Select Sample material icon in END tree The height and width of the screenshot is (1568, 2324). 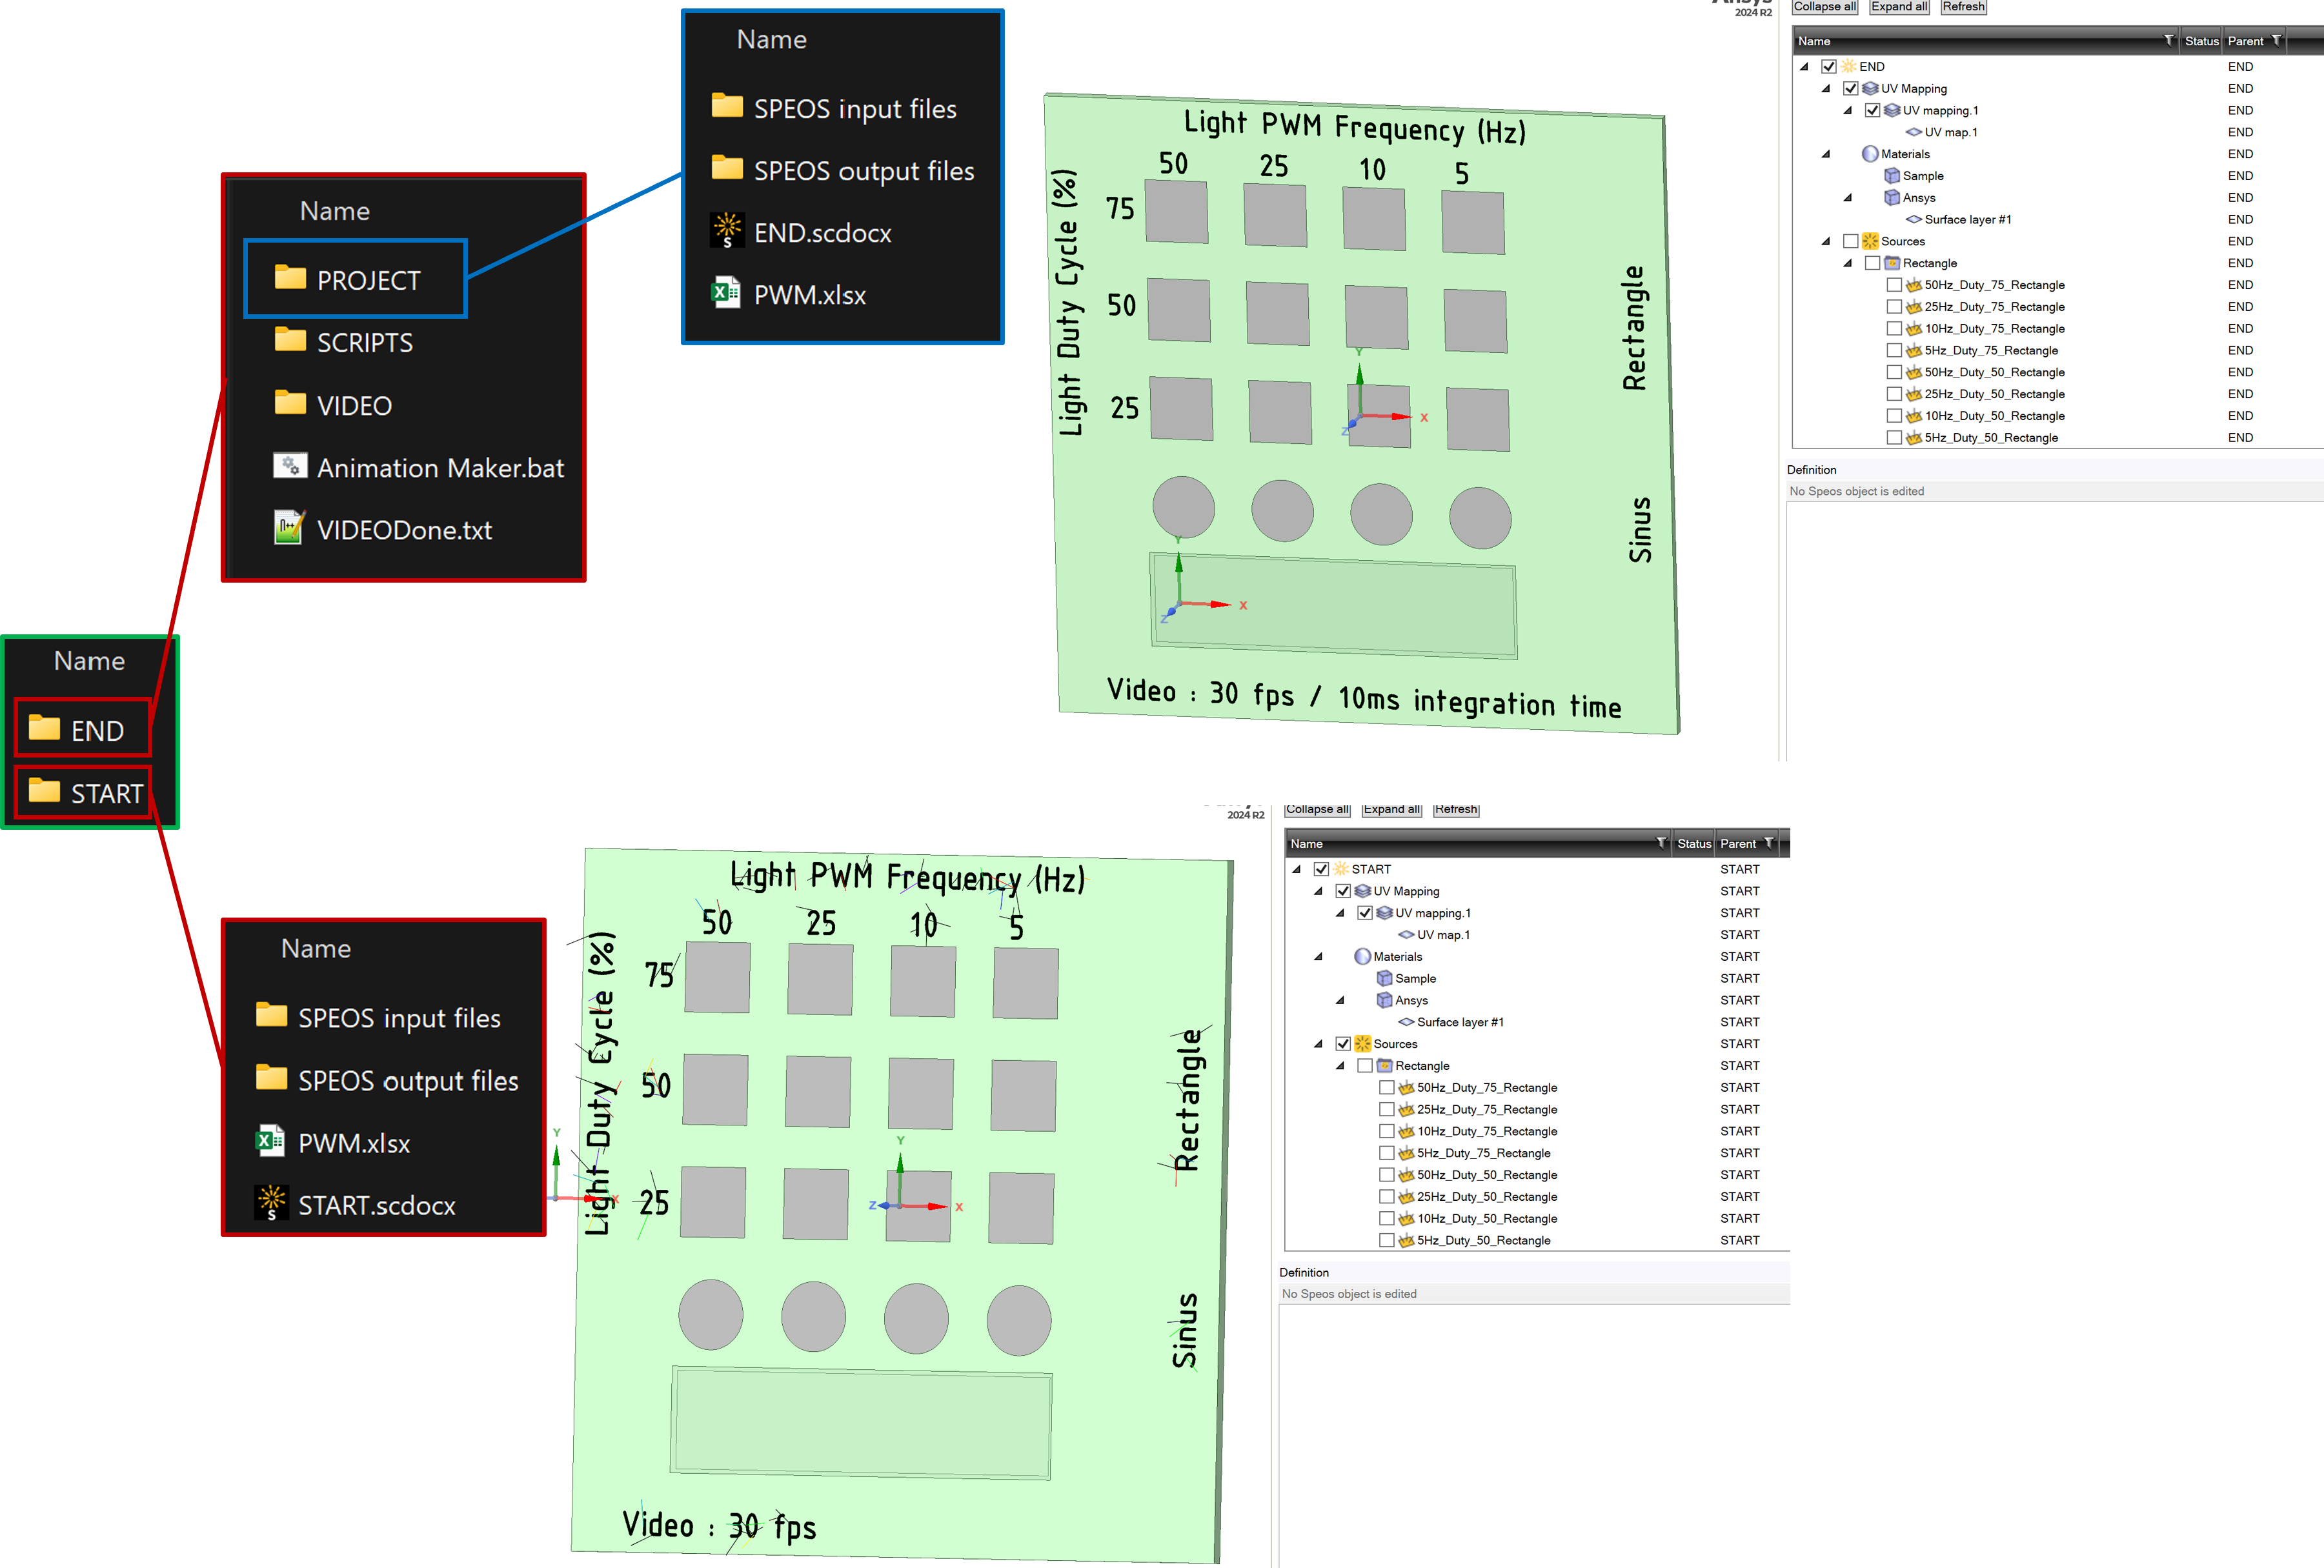(x=1892, y=176)
